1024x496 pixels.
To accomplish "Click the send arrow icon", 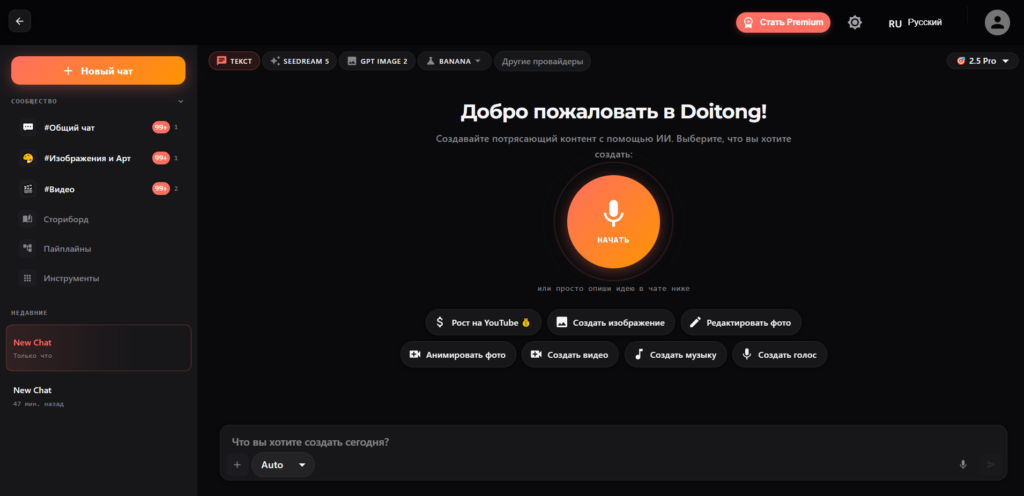I will [991, 465].
